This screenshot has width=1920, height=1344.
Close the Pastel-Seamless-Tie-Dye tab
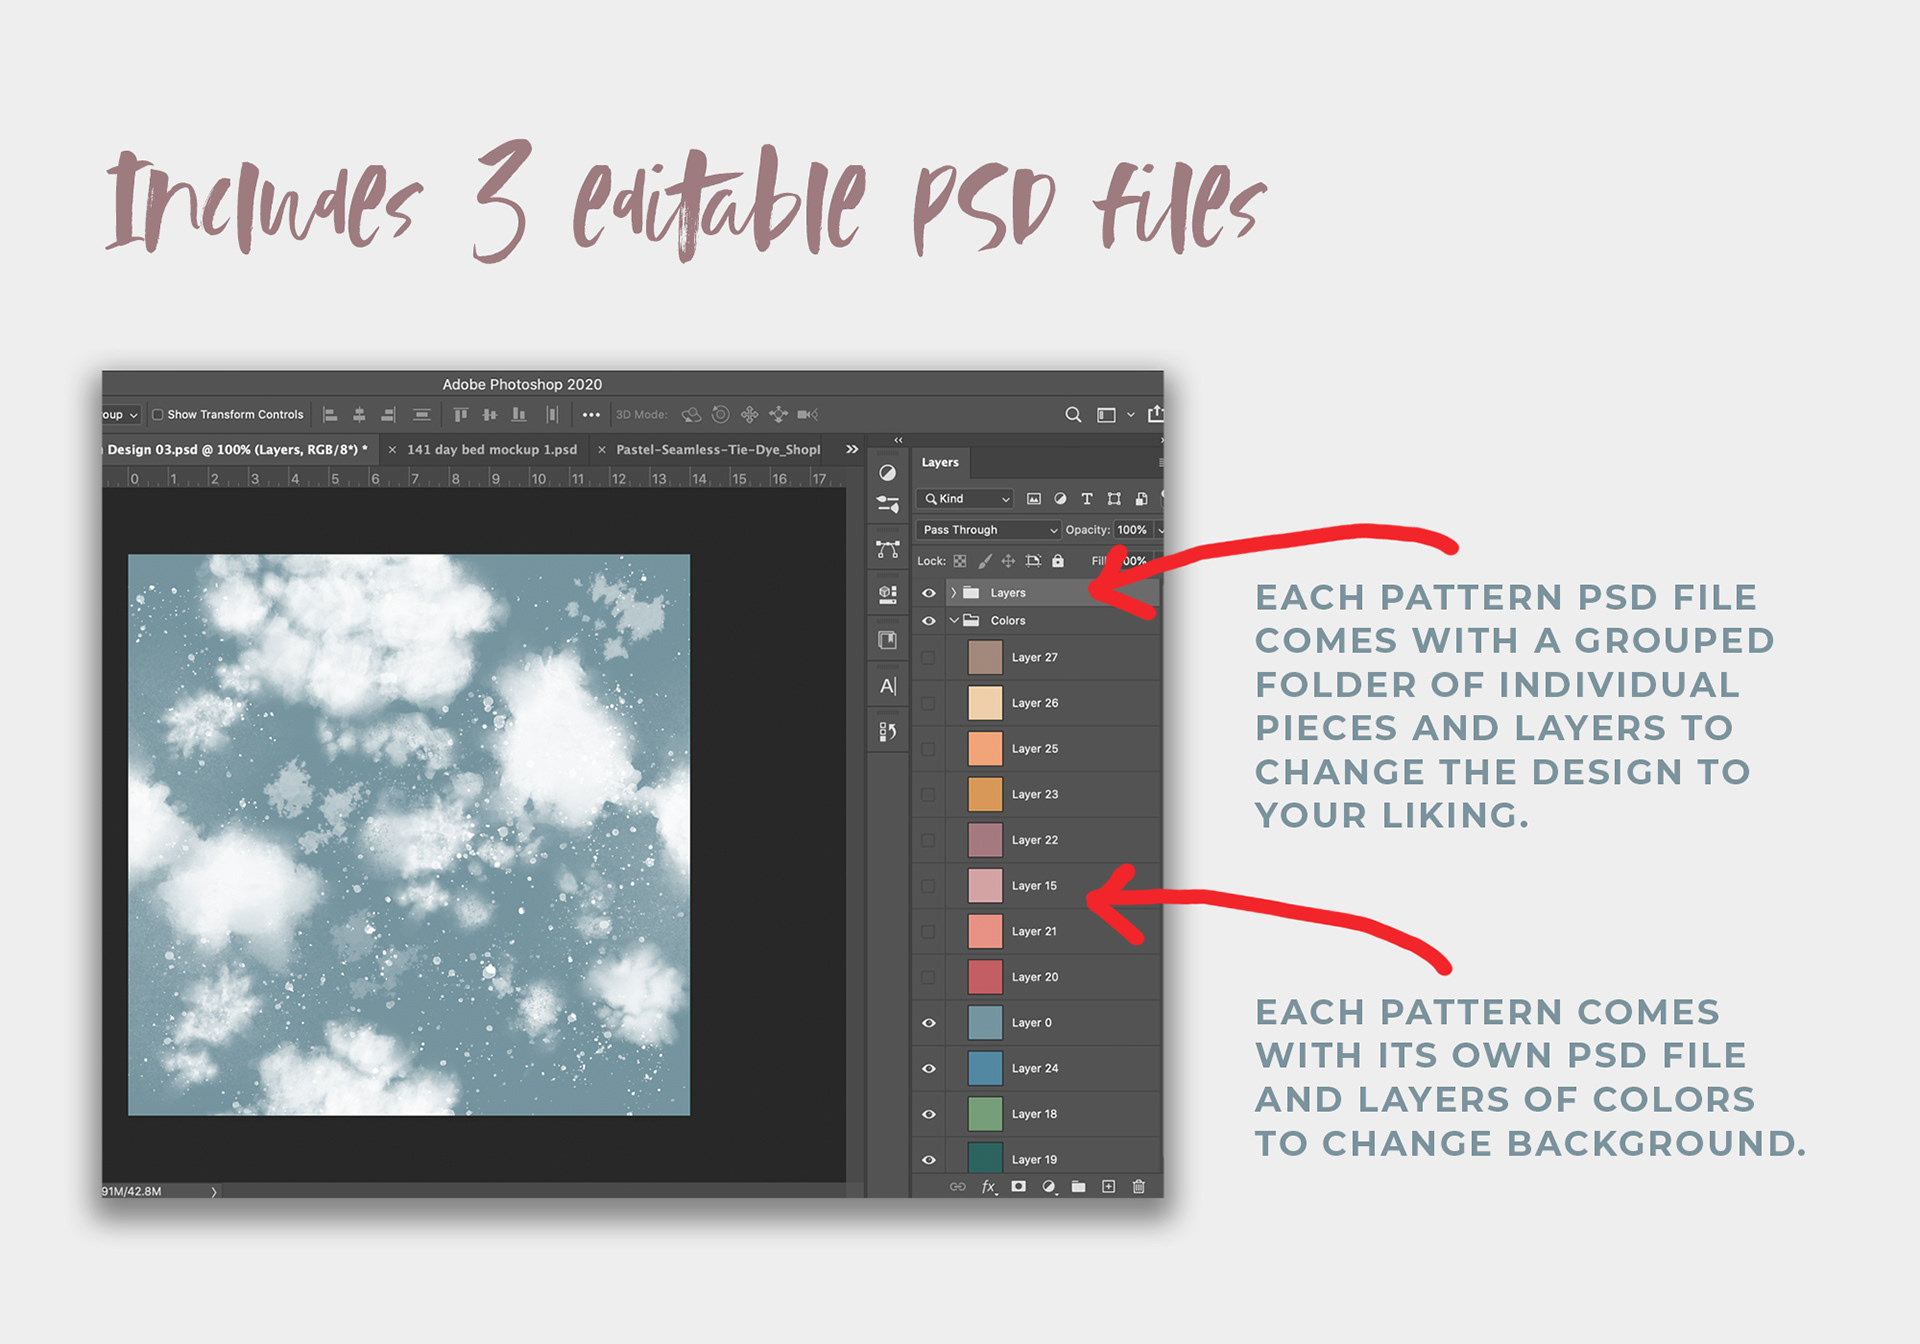coord(602,450)
